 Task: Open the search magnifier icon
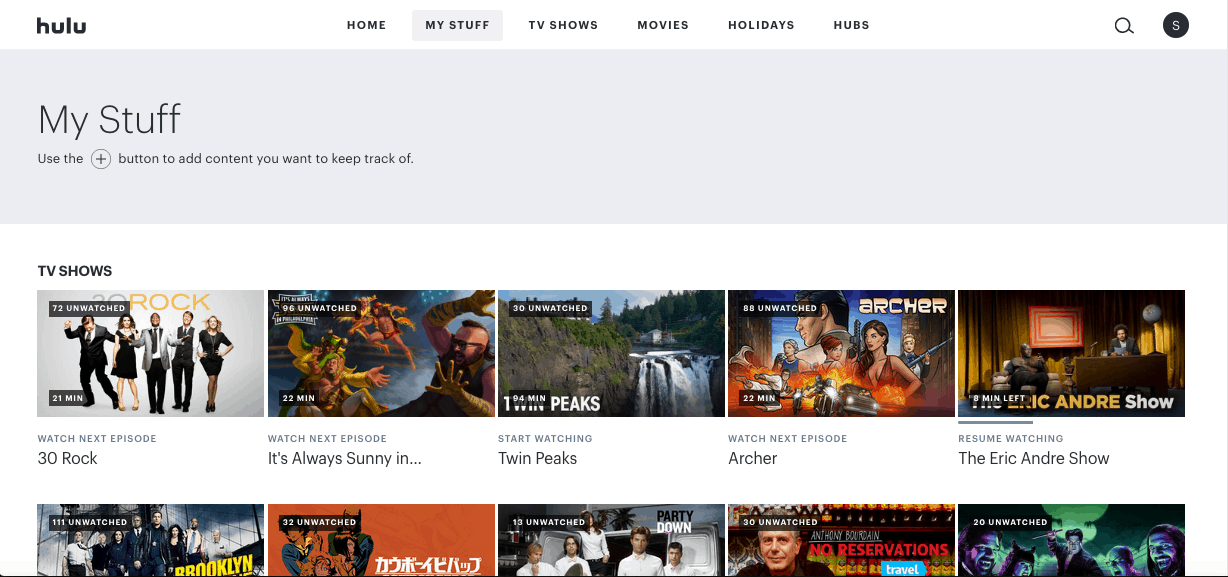1124,26
